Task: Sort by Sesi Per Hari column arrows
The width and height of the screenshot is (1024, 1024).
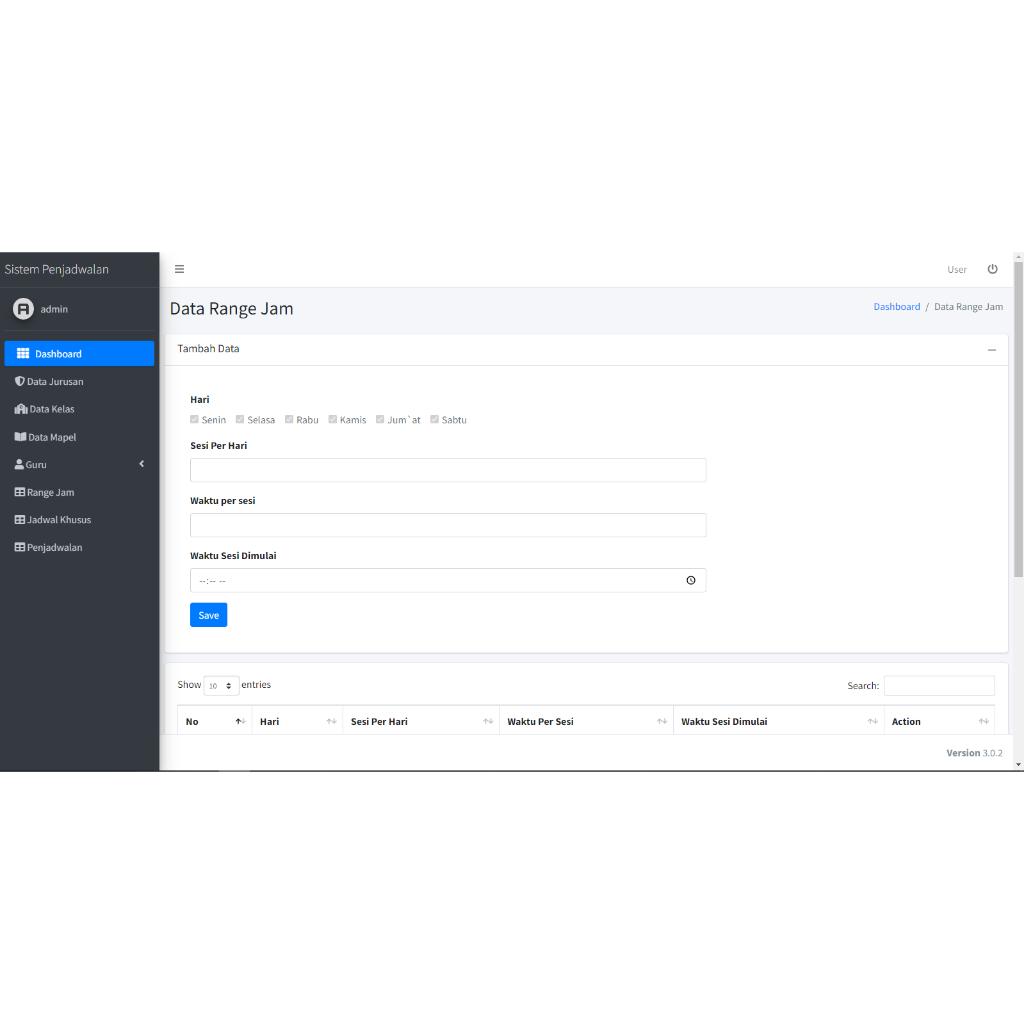Action: (x=488, y=721)
